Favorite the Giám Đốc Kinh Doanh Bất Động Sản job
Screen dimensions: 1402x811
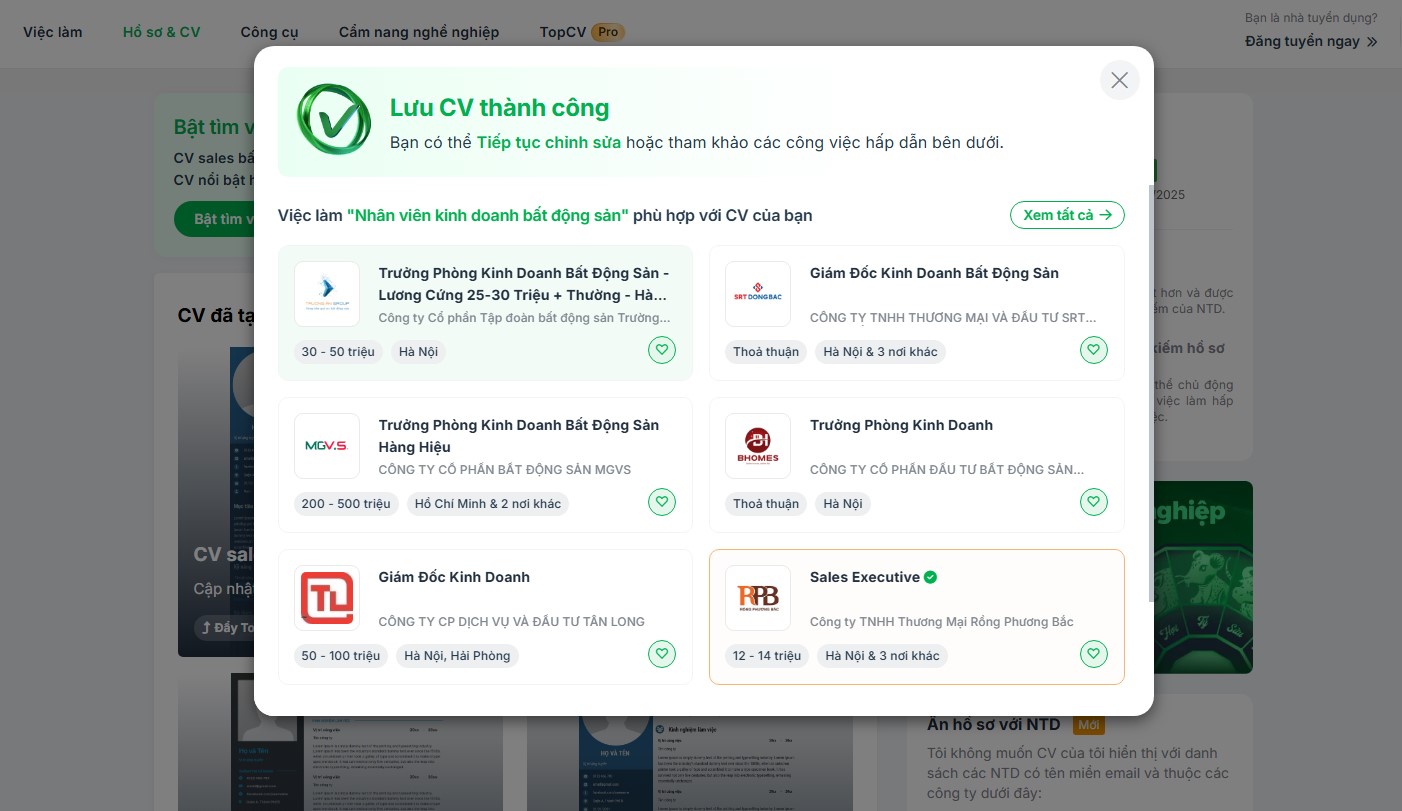tap(1093, 350)
